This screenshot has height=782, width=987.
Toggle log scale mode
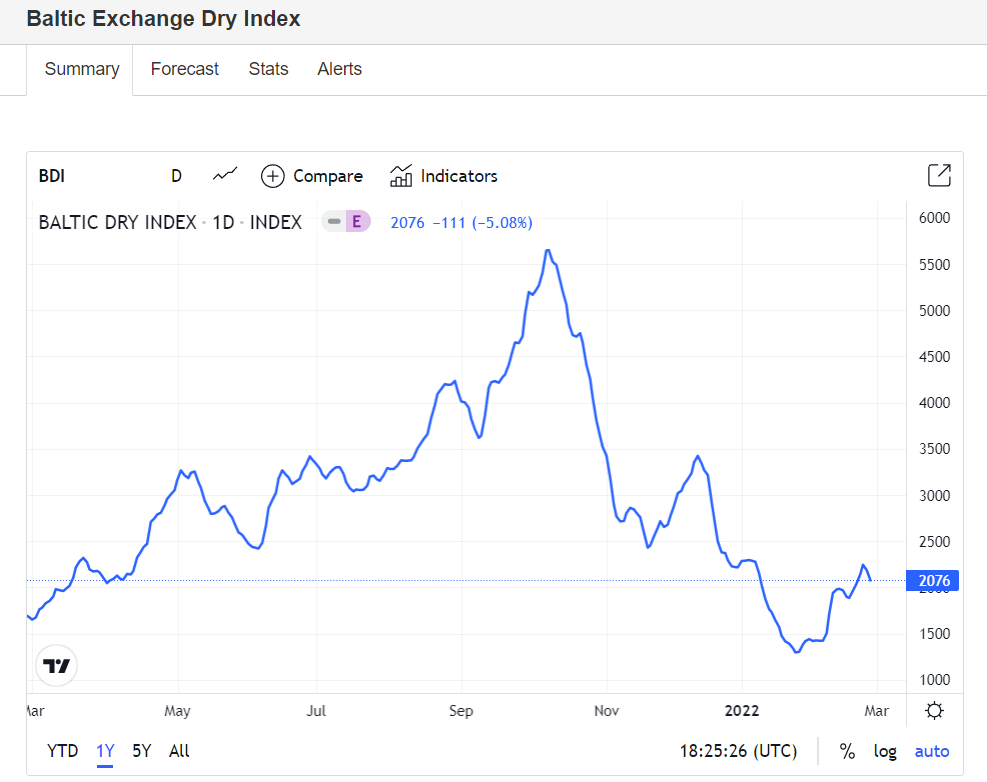coord(885,751)
